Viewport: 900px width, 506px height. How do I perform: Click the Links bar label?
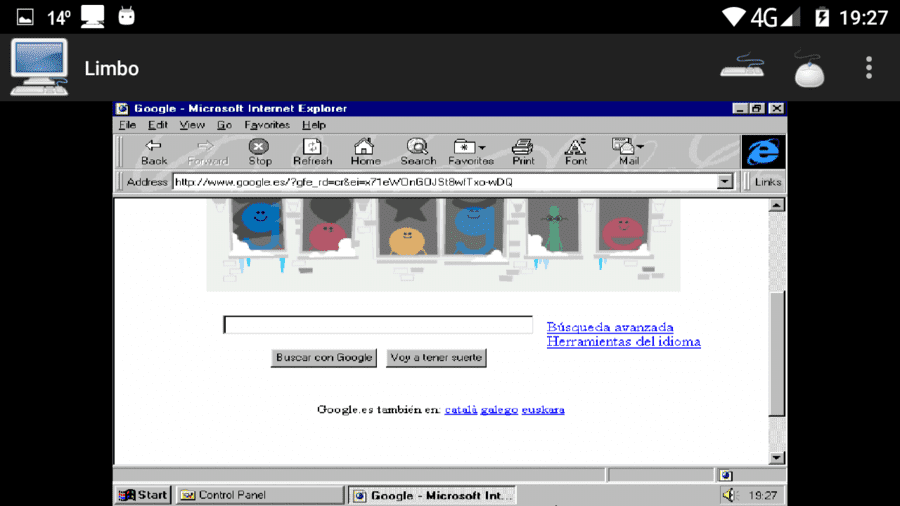point(767,182)
